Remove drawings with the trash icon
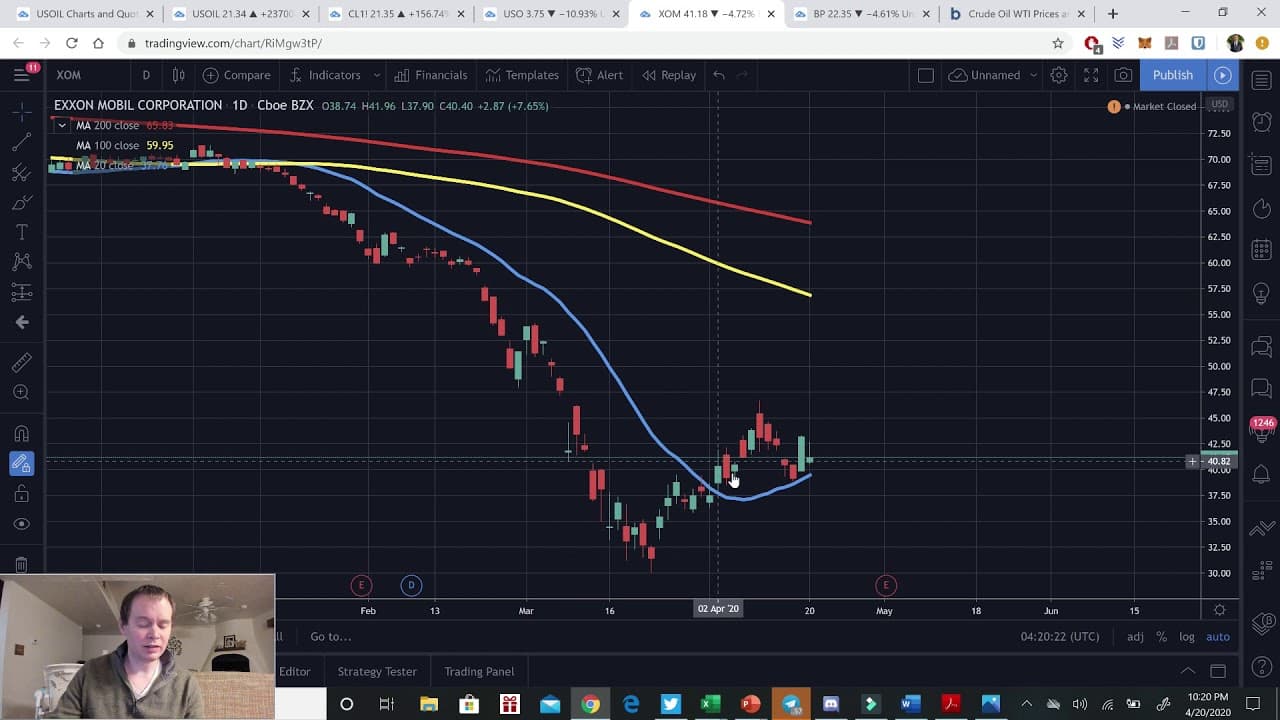The width and height of the screenshot is (1280, 720). [x=21, y=565]
